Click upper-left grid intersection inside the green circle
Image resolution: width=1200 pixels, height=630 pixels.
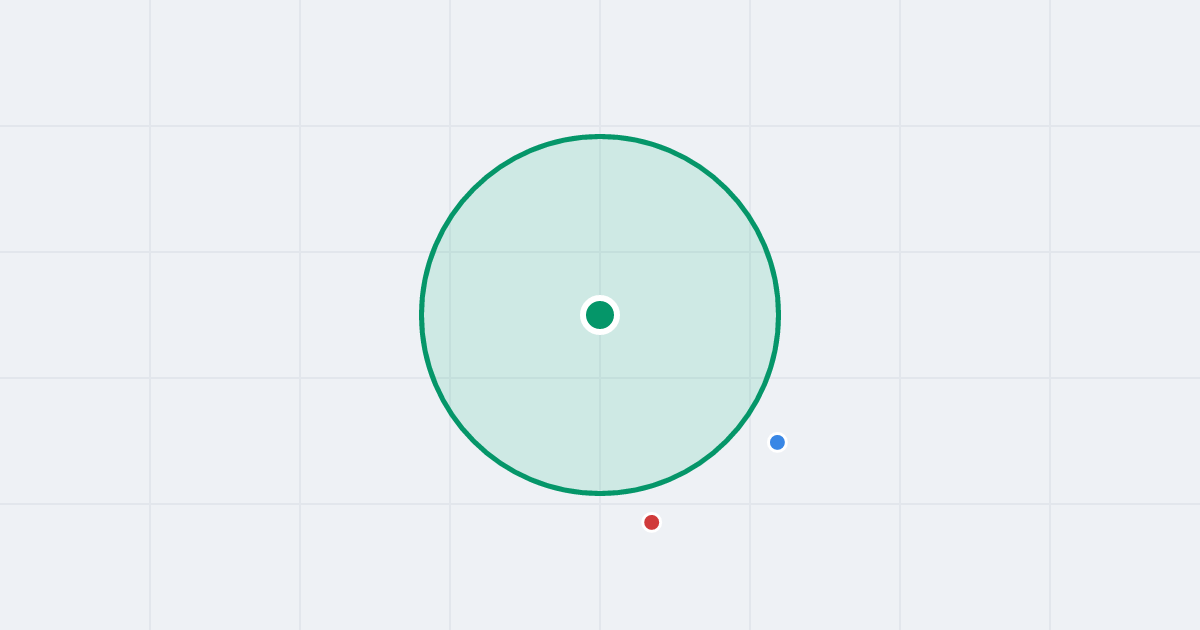pos(450,252)
